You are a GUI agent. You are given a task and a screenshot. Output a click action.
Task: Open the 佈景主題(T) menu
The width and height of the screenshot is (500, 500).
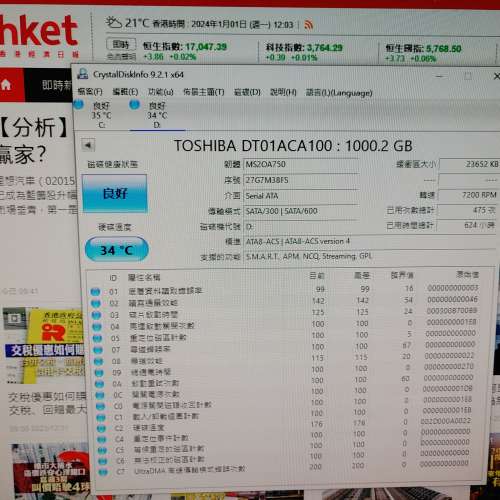[x=204, y=92]
